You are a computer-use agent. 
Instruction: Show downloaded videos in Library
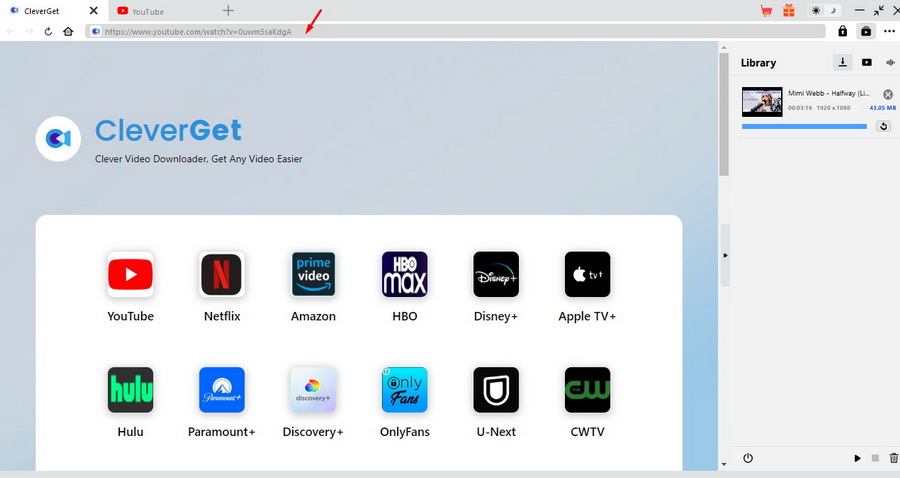[x=867, y=62]
